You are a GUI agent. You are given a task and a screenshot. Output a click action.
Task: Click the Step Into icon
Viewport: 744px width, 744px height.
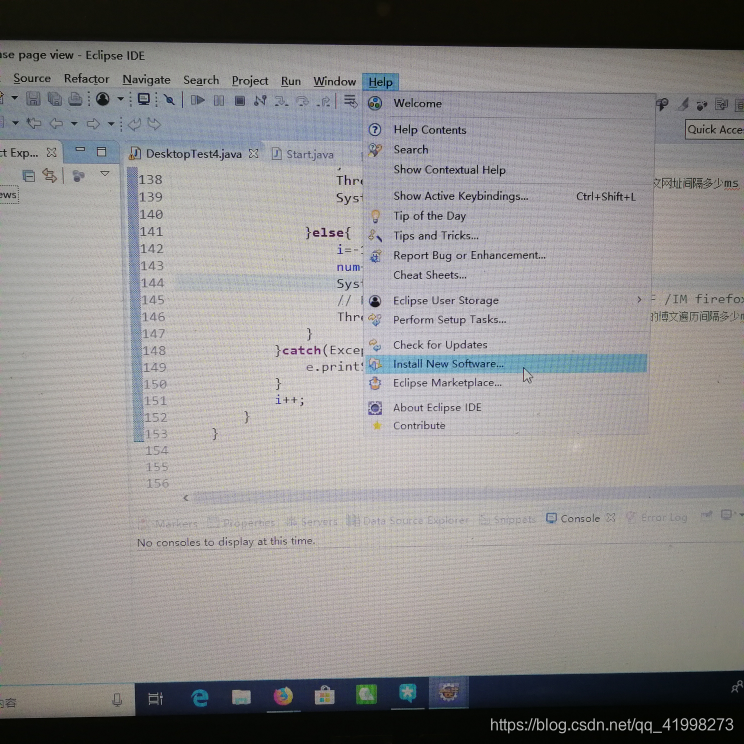point(281,101)
